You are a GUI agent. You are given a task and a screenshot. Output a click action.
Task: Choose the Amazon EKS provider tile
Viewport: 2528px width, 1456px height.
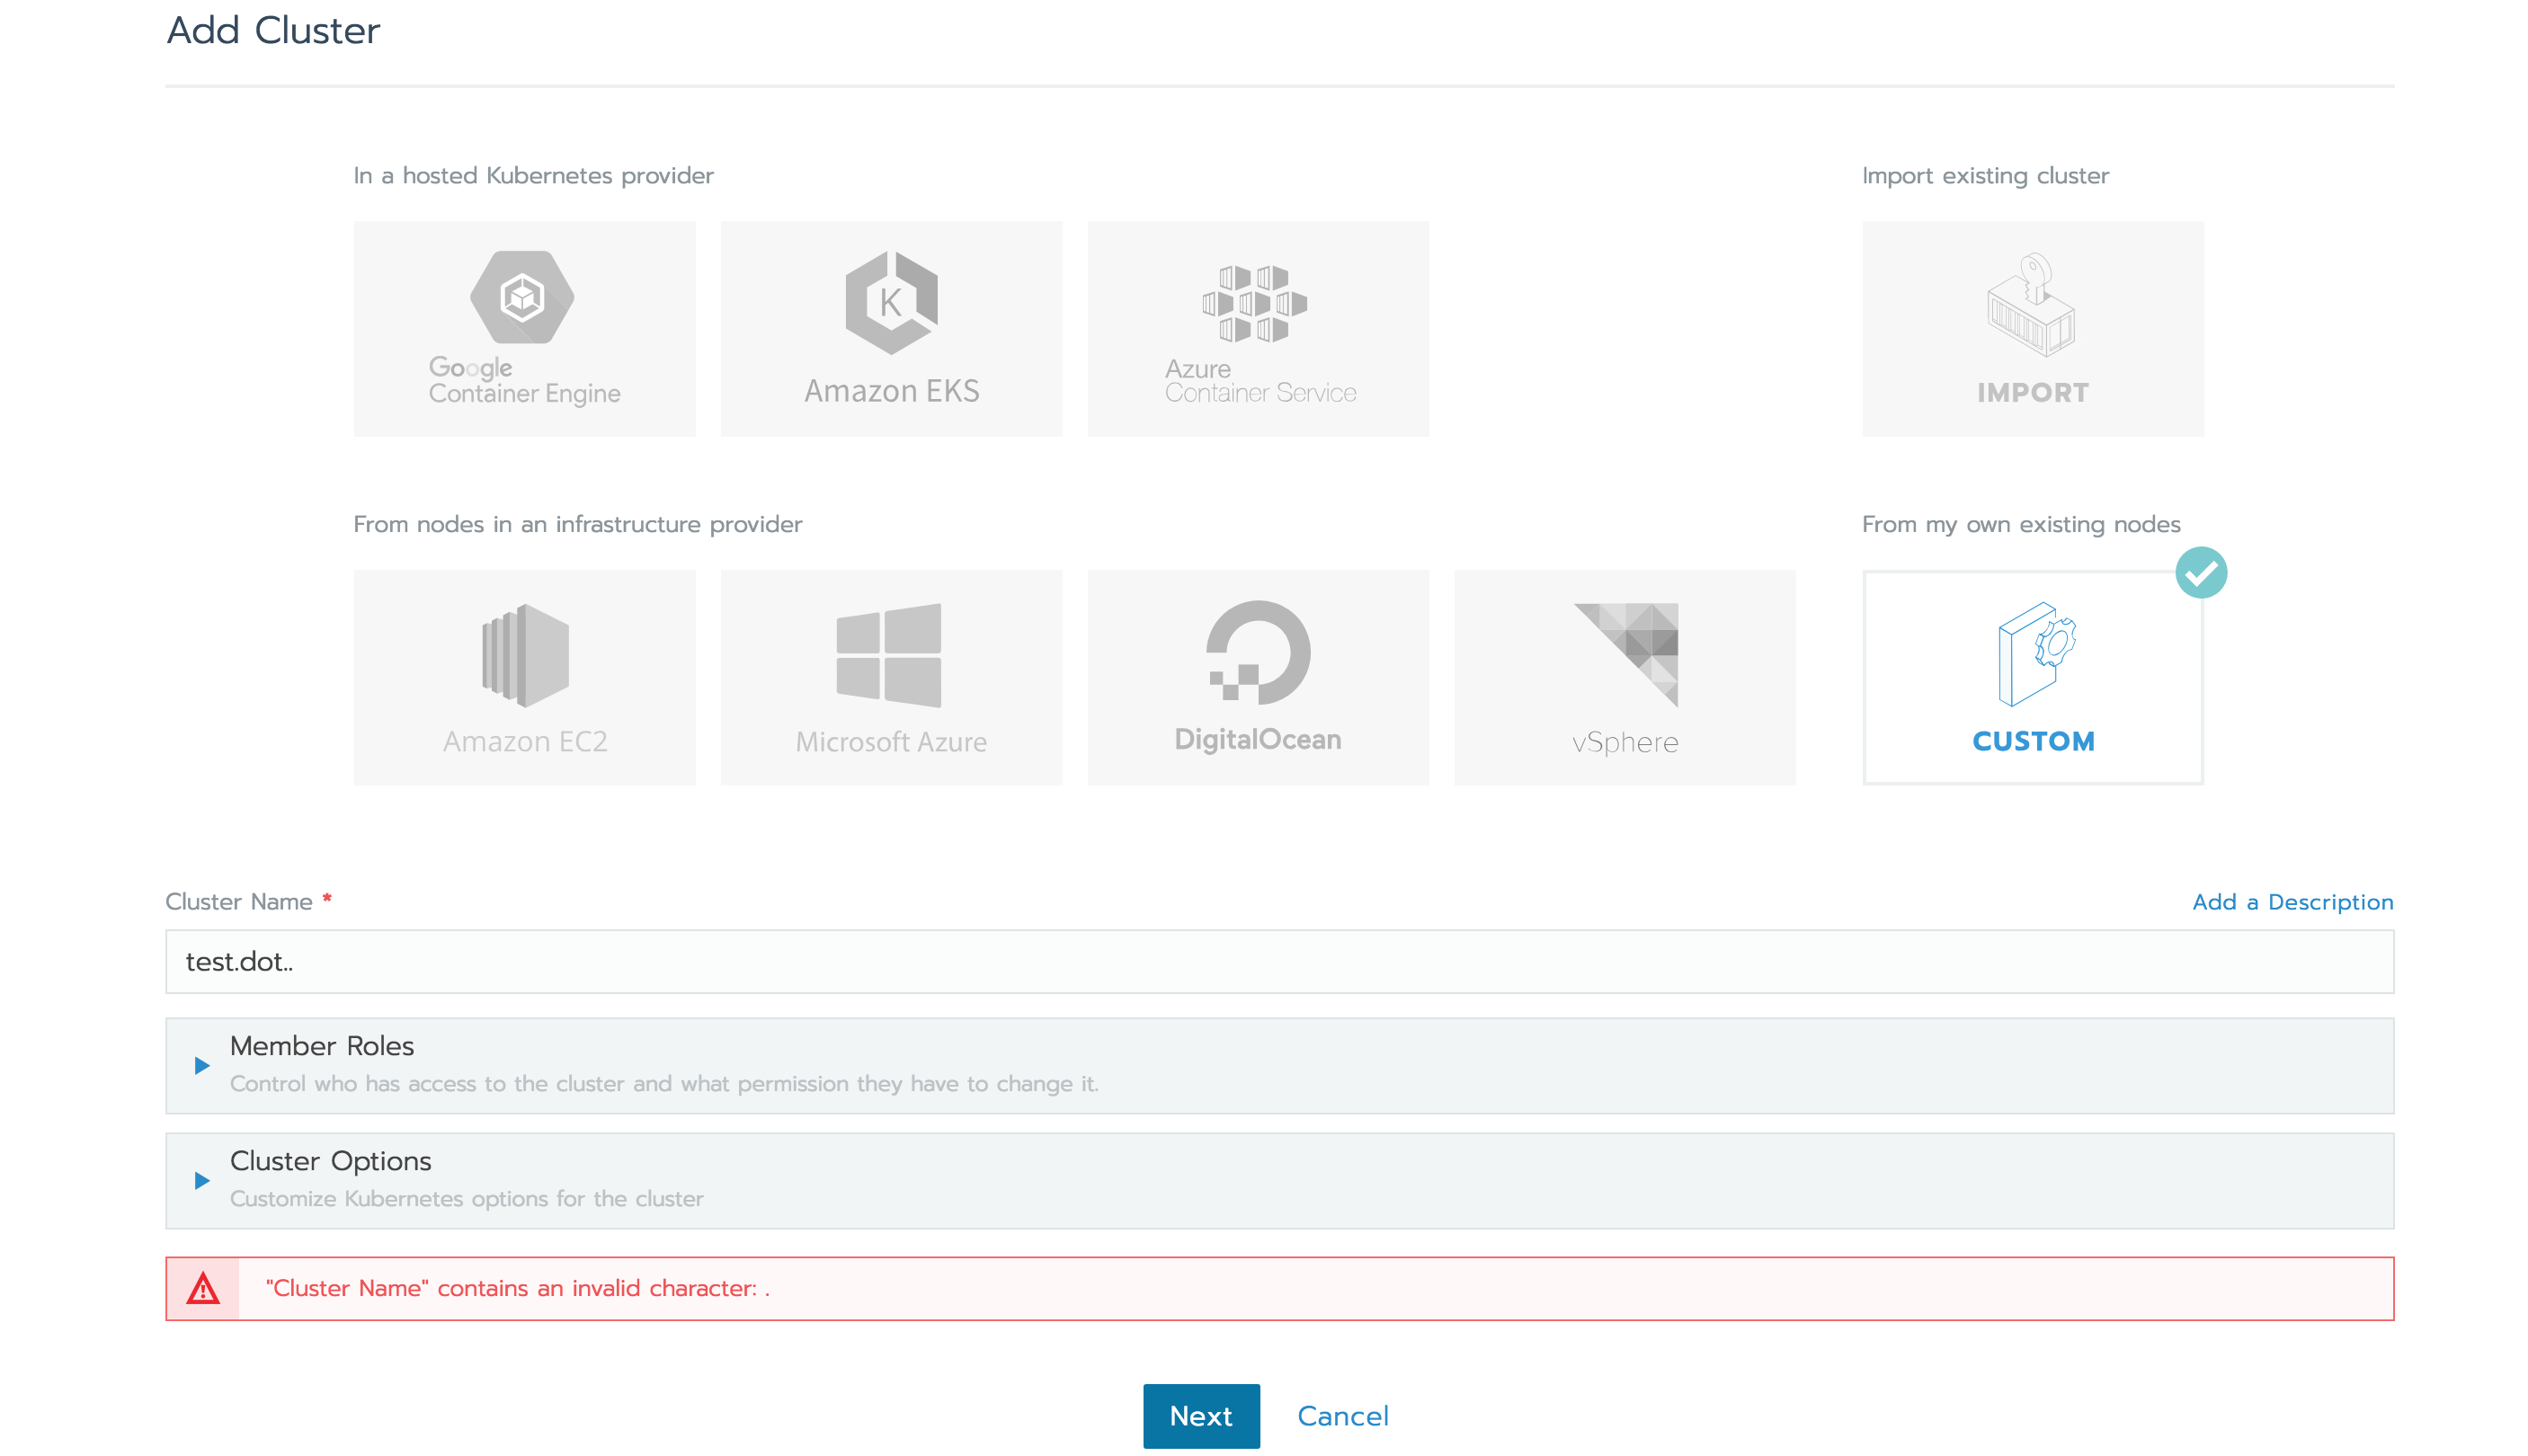tap(891, 328)
